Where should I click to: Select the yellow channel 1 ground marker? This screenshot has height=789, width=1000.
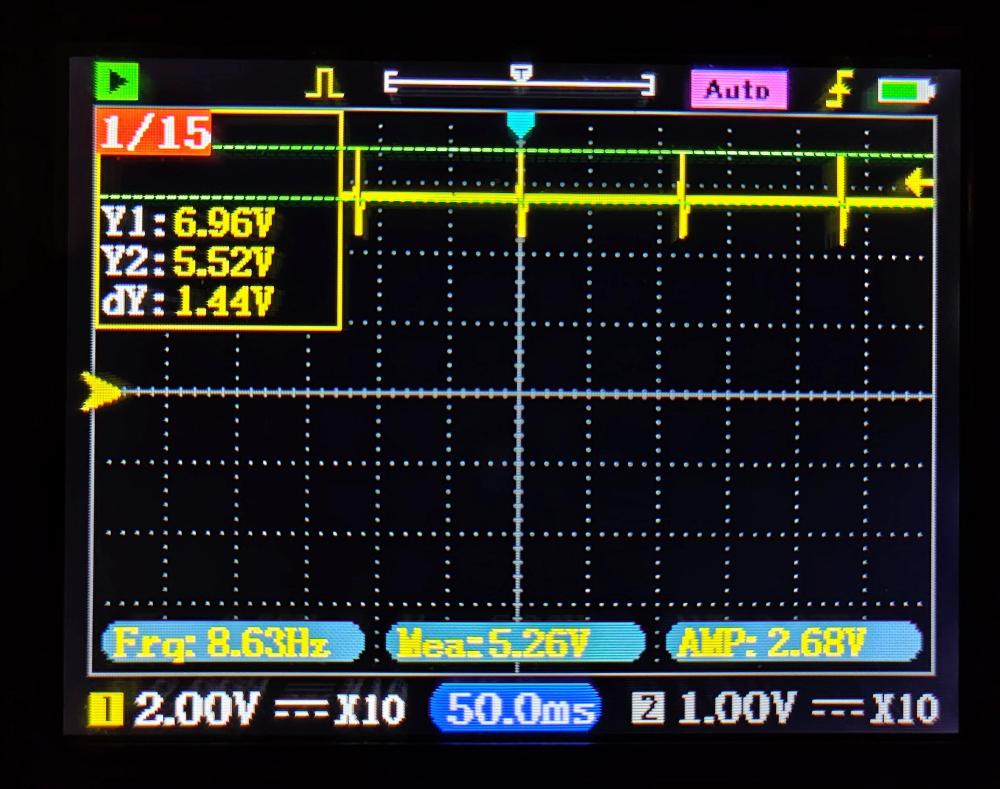point(101,392)
